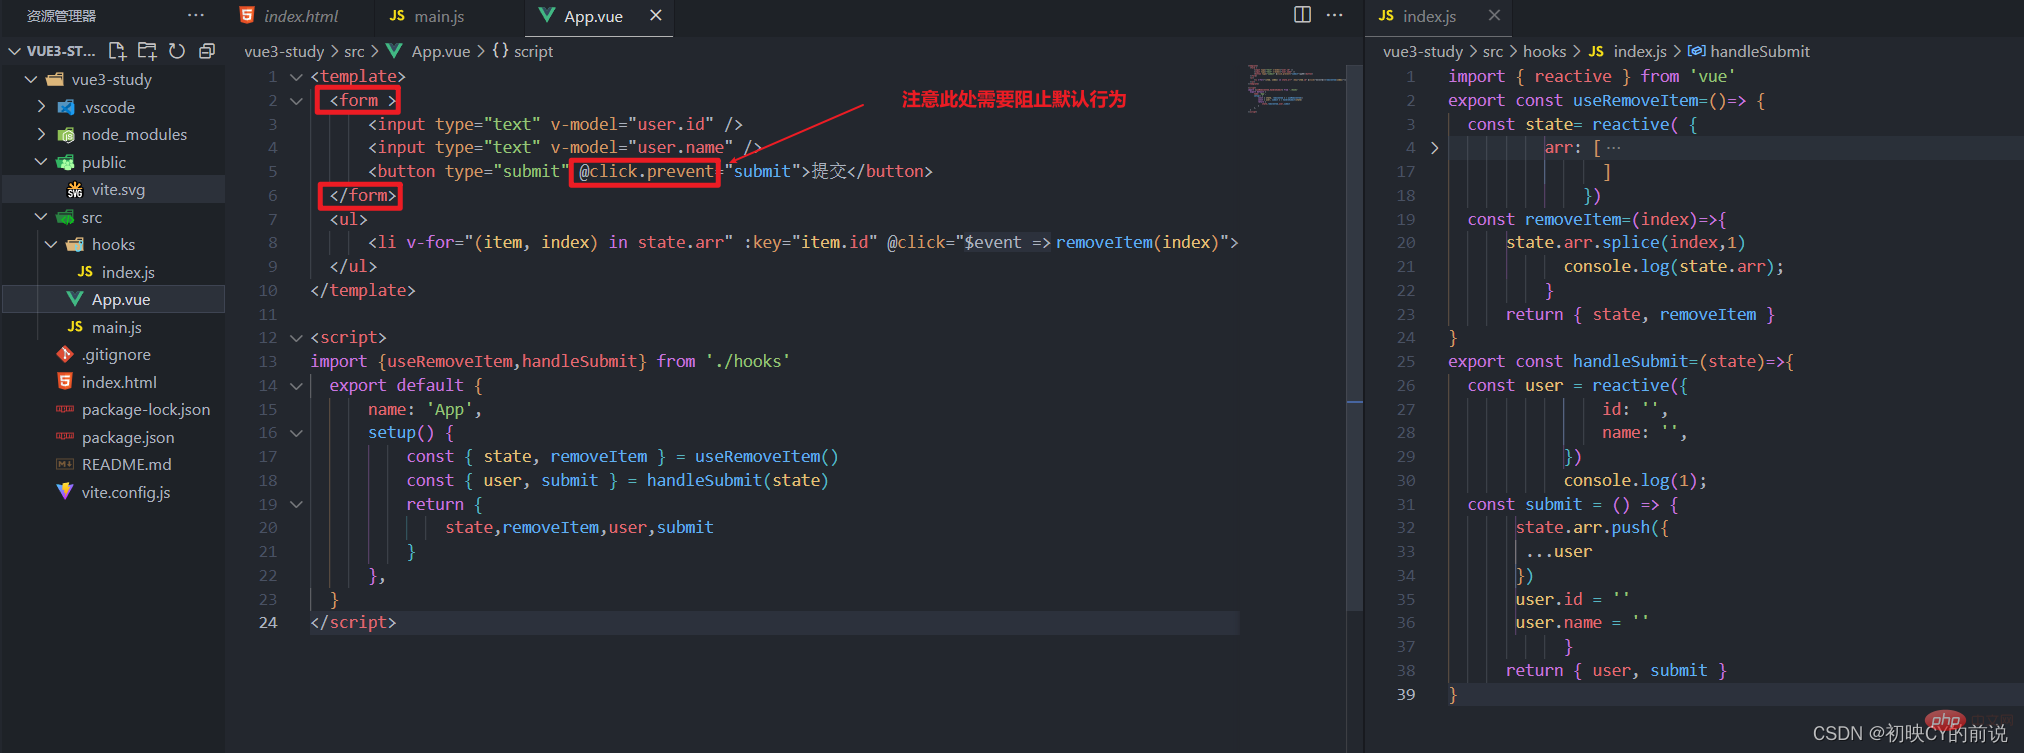
Task: Click the New File icon in explorer header
Action: click(x=117, y=51)
